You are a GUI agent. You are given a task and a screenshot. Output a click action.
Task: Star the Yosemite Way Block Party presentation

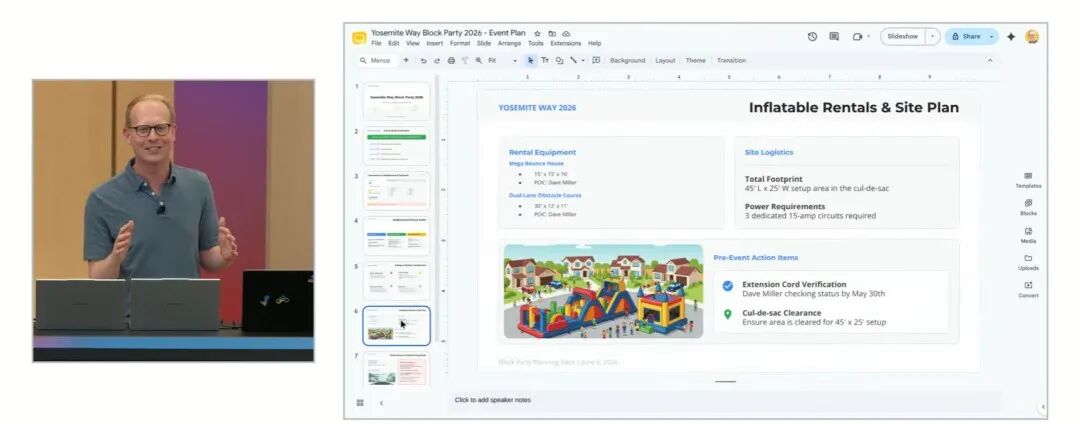(x=537, y=33)
